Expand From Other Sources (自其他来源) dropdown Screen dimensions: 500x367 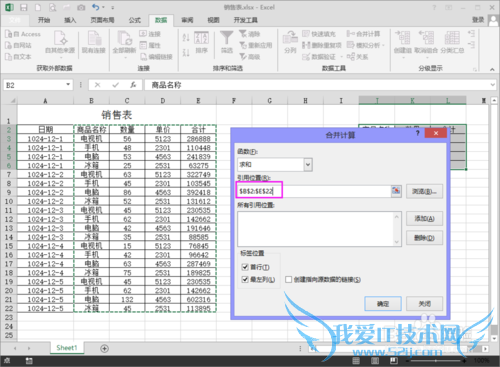point(60,58)
